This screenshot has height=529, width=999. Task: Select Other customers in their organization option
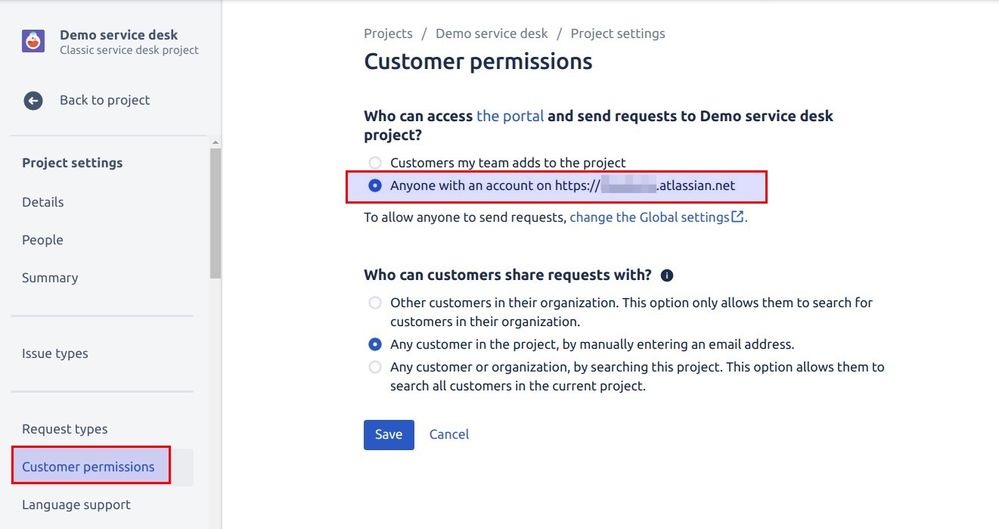point(375,303)
